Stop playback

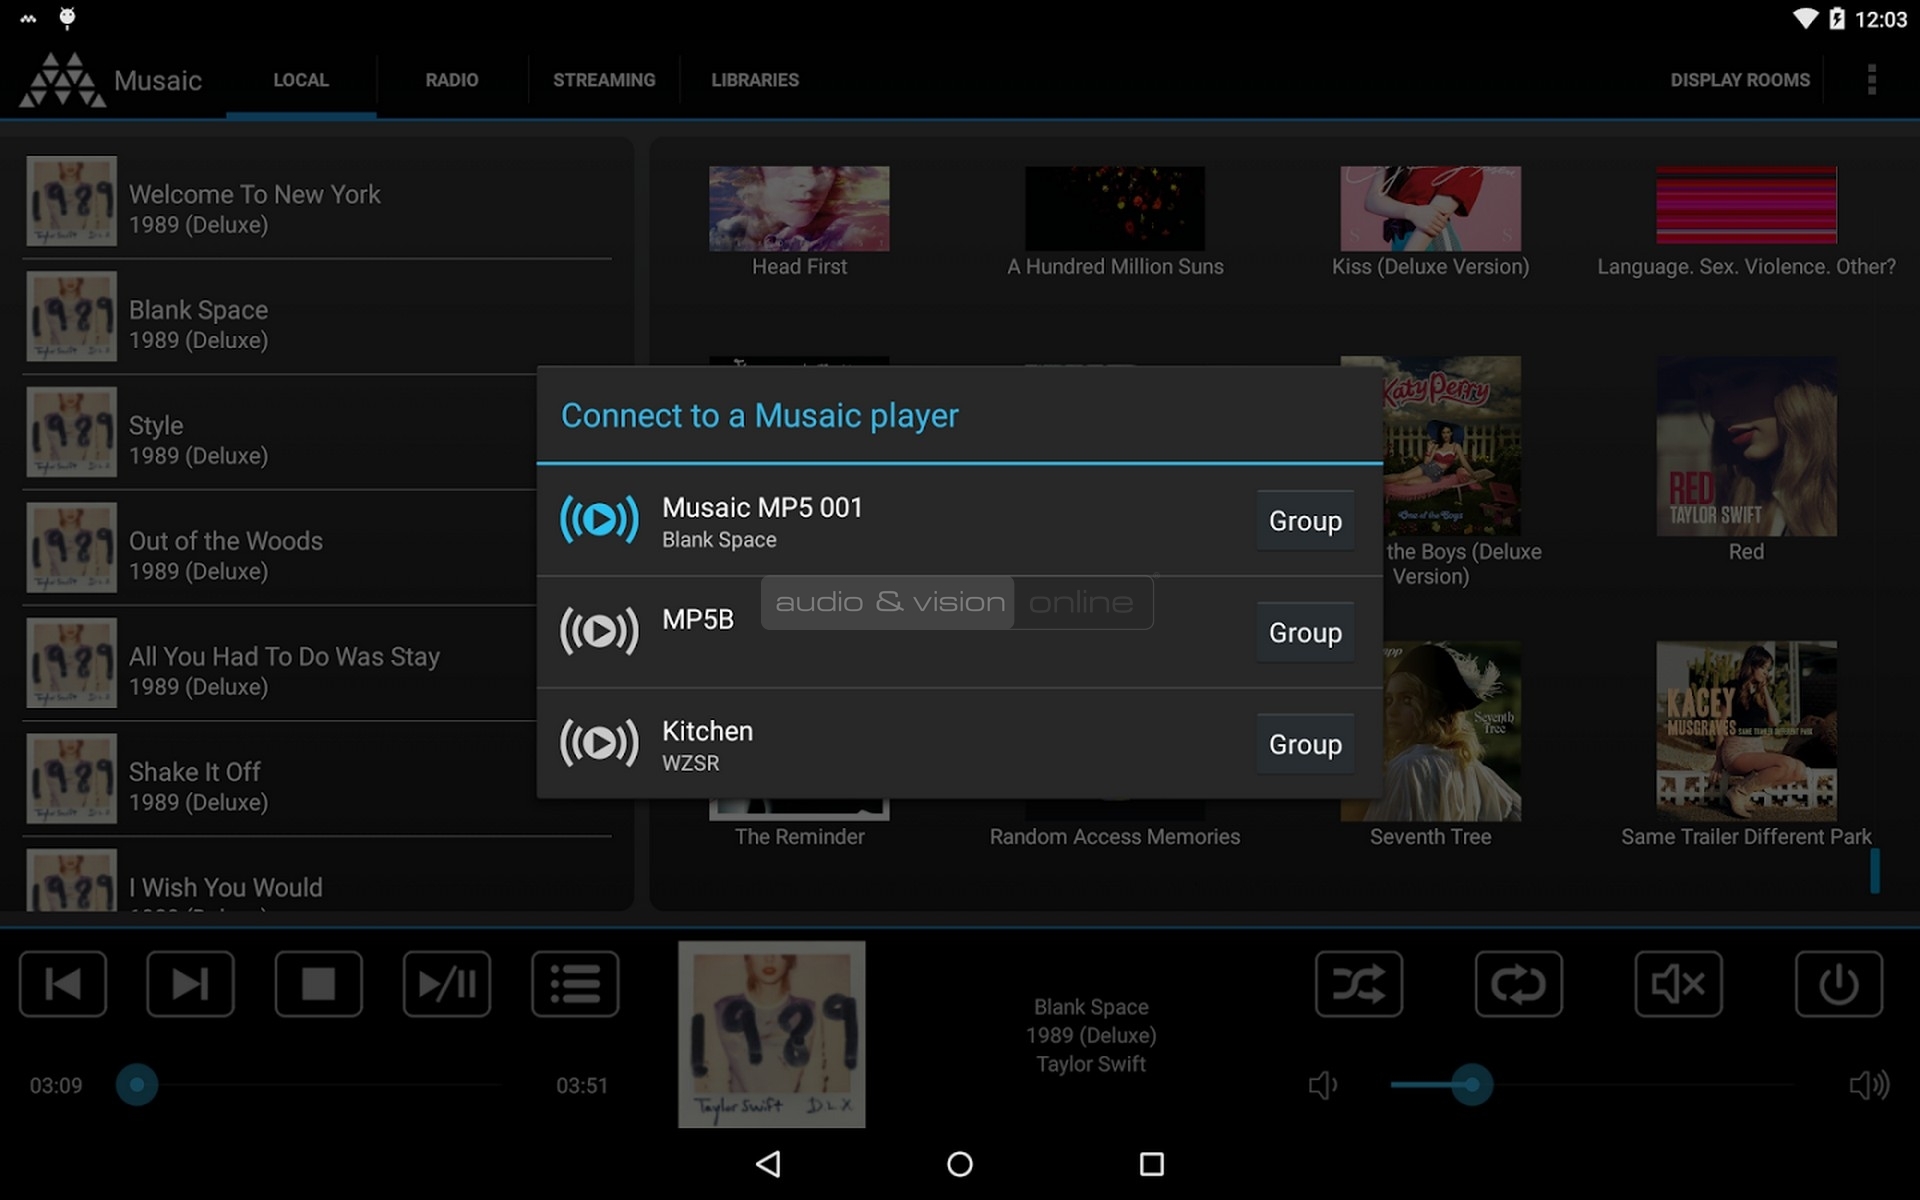click(318, 984)
